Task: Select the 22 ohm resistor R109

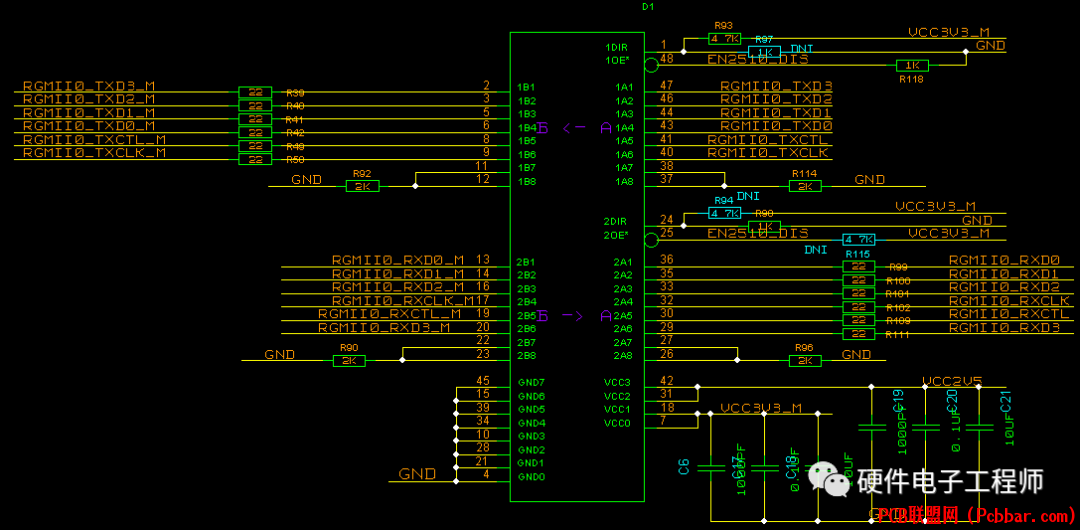Action: [x=859, y=320]
